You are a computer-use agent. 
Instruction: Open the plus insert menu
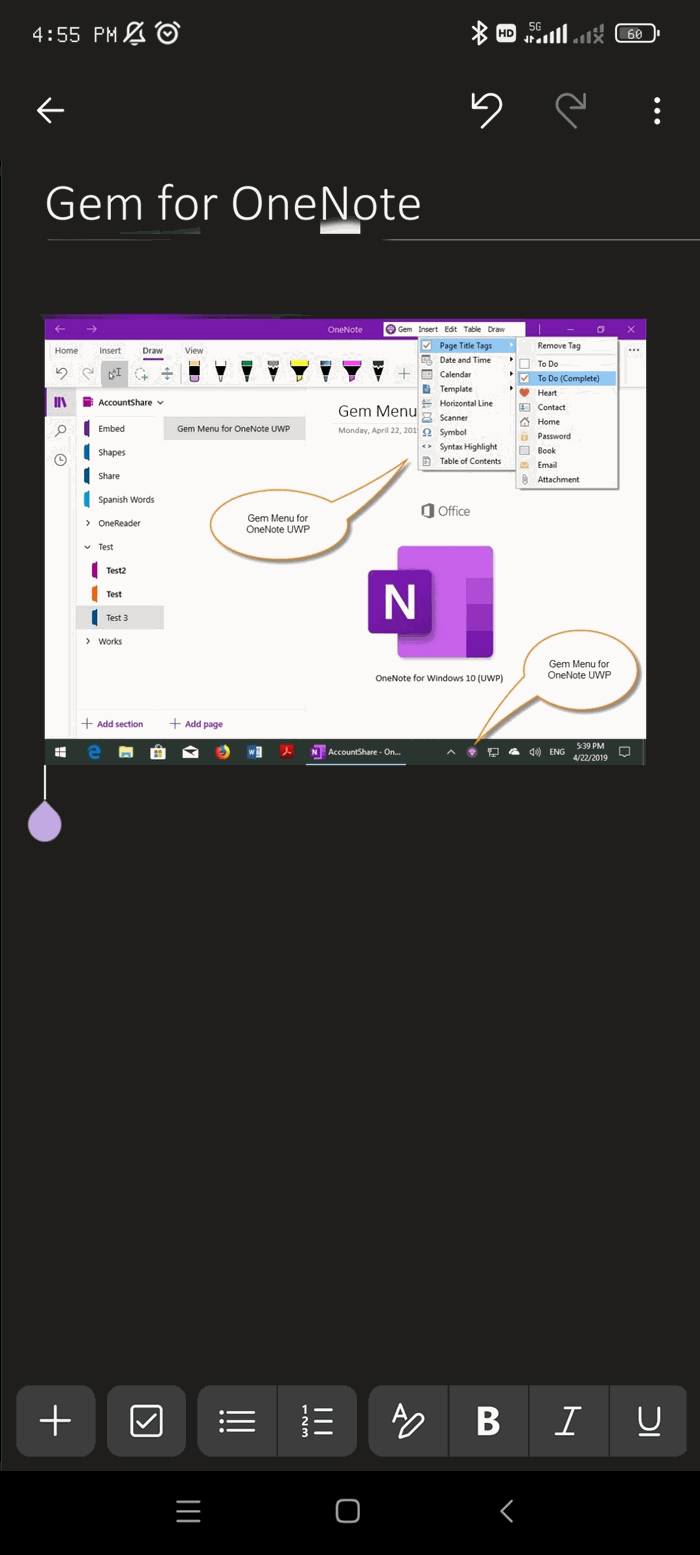tap(55, 1420)
